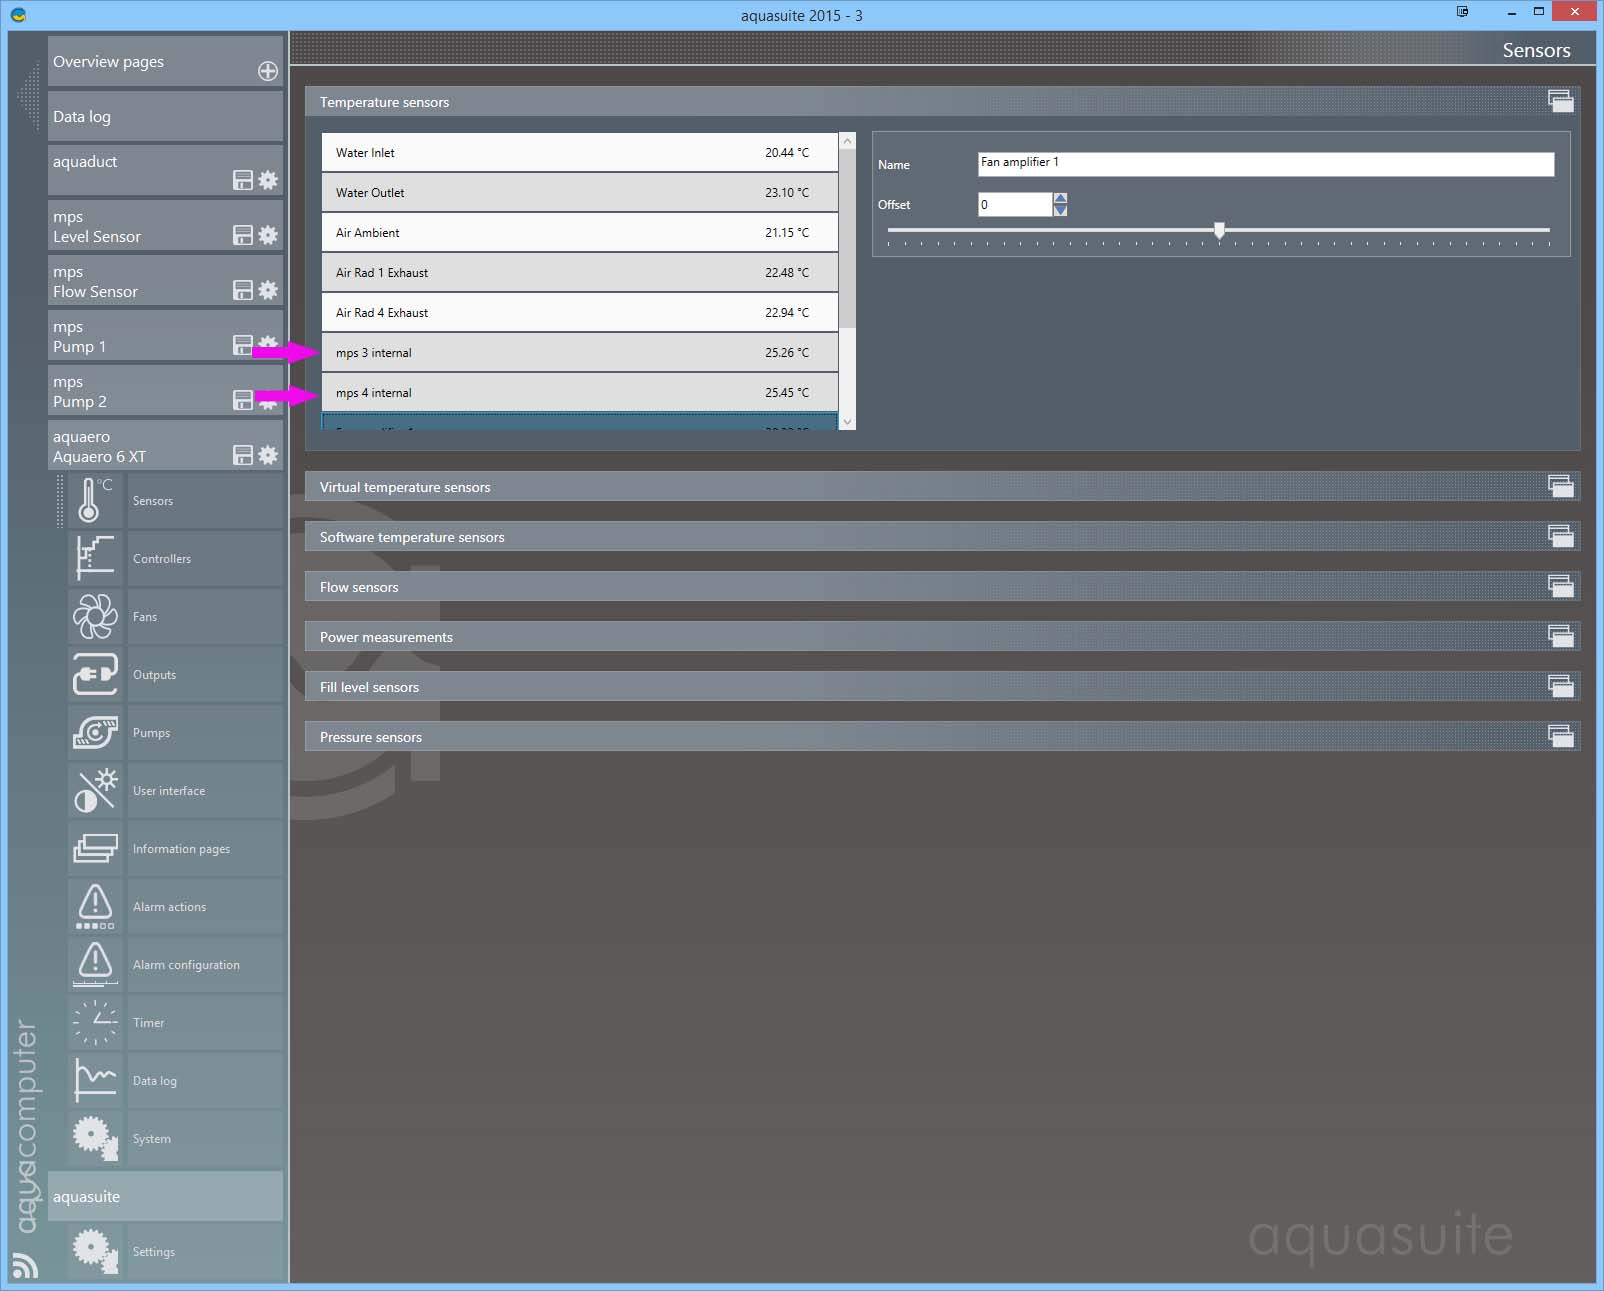Expand the Virtual temperature sensors section

(x=1560, y=486)
